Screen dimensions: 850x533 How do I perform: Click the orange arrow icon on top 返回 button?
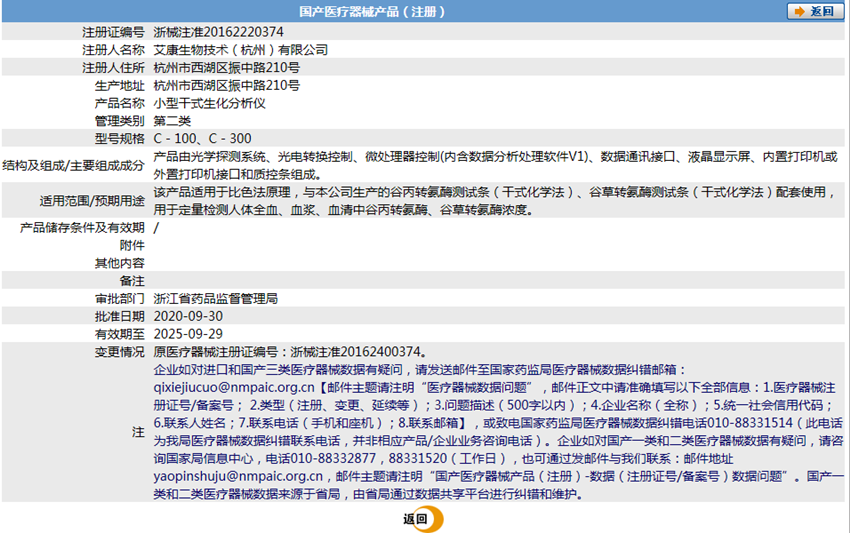tap(799, 11)
